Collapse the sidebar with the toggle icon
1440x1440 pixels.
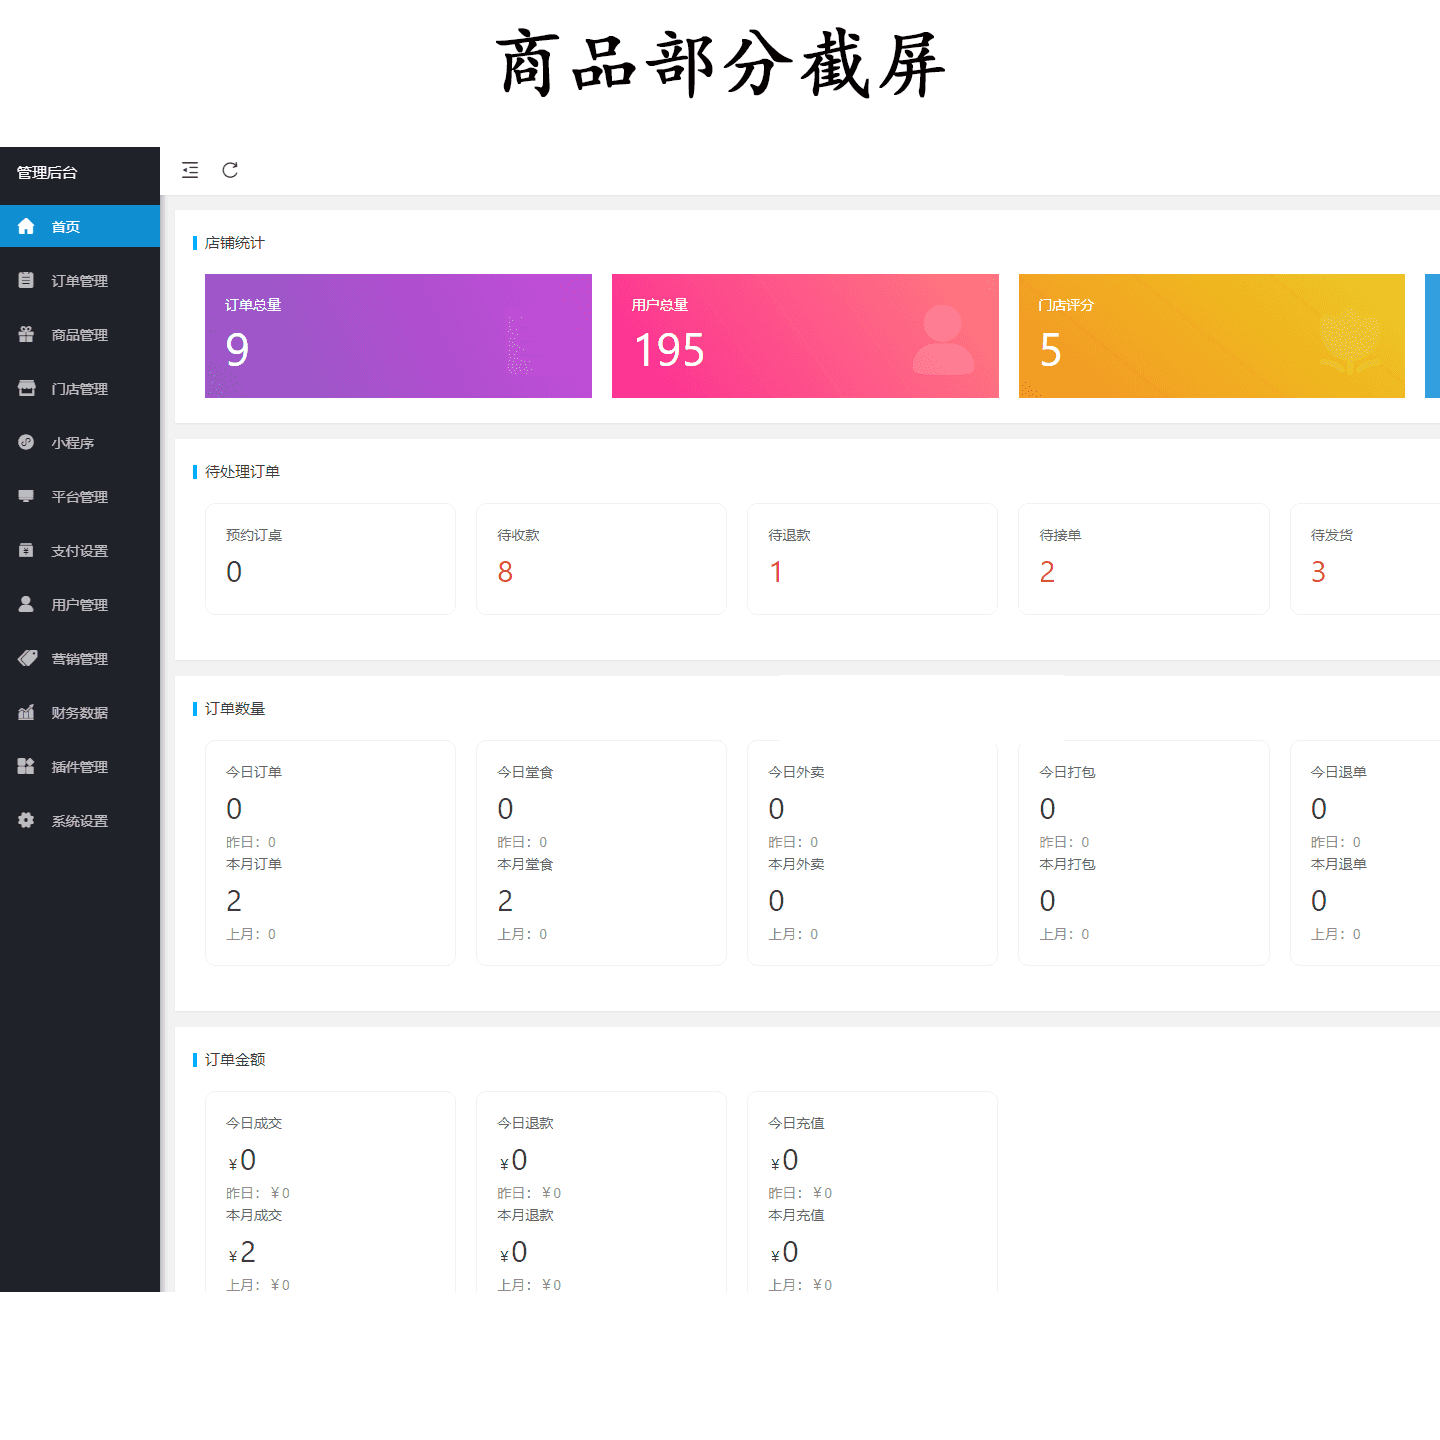click(x=190, y=170)
